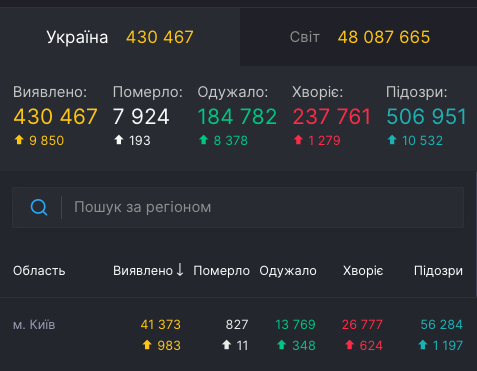This screenshot has width=477, height=371.
Task: Click the sort arrow next to Виявлено column
Action: tap(180, 270)
